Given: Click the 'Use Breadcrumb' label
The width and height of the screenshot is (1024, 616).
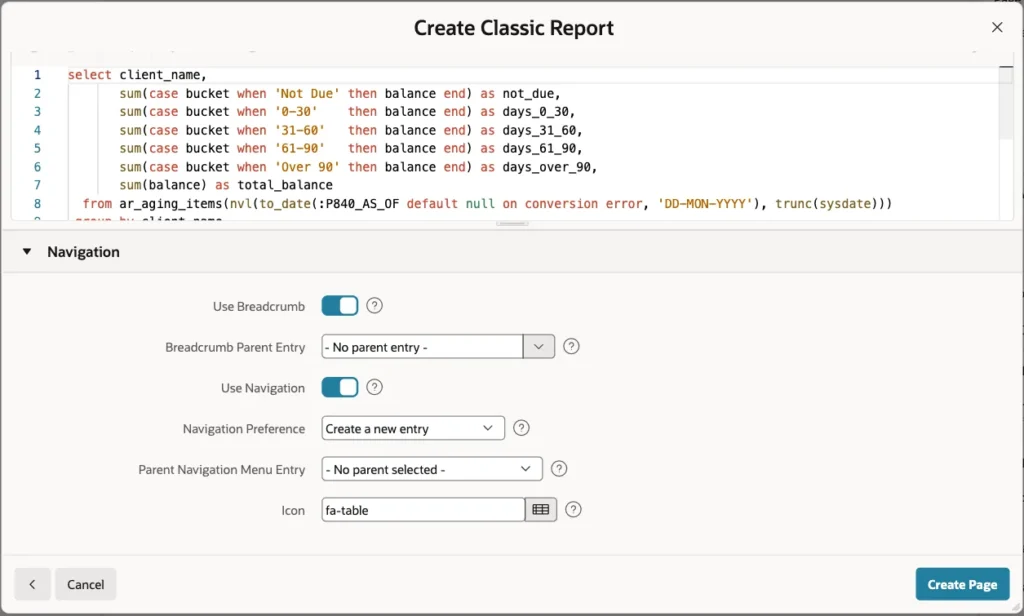Looking at the screenshot, I should click(259, 306).
